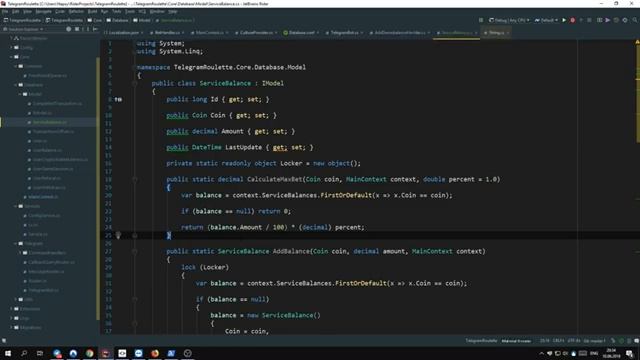Click the editor's vertical scrollbar marker strip
640x360 pixels.
pyautogui.click(x=637, y=187)
